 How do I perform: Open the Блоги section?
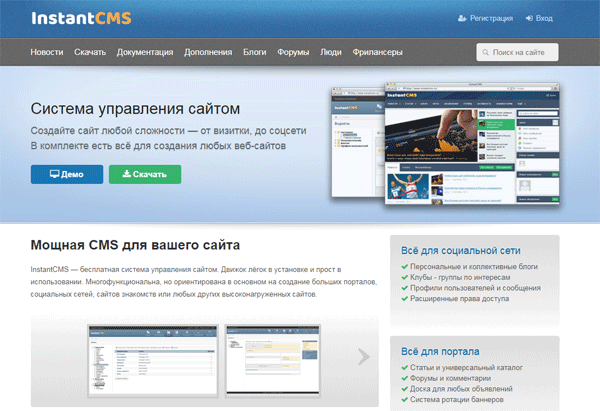click(255, 52)
